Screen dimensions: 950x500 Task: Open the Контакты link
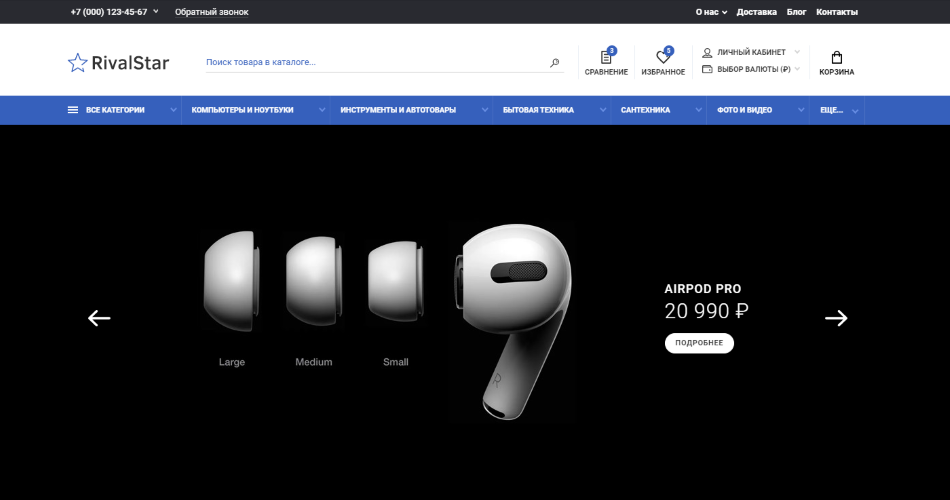pyautogui.click(x=837, y=12)
